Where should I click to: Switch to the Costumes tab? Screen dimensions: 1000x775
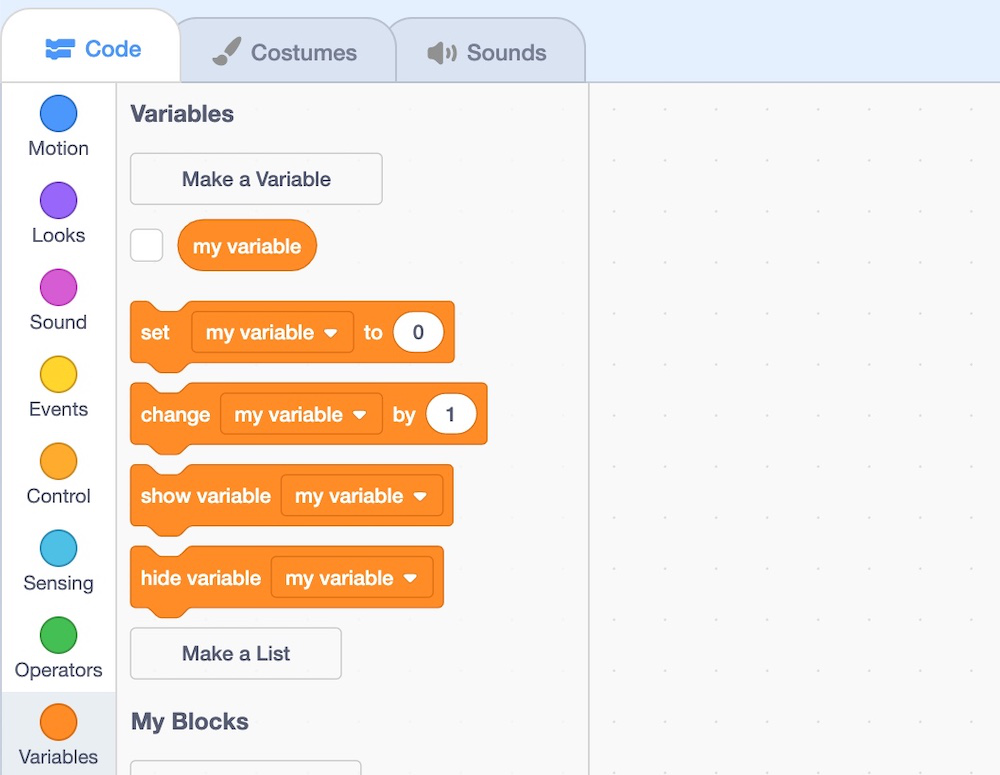285,53
